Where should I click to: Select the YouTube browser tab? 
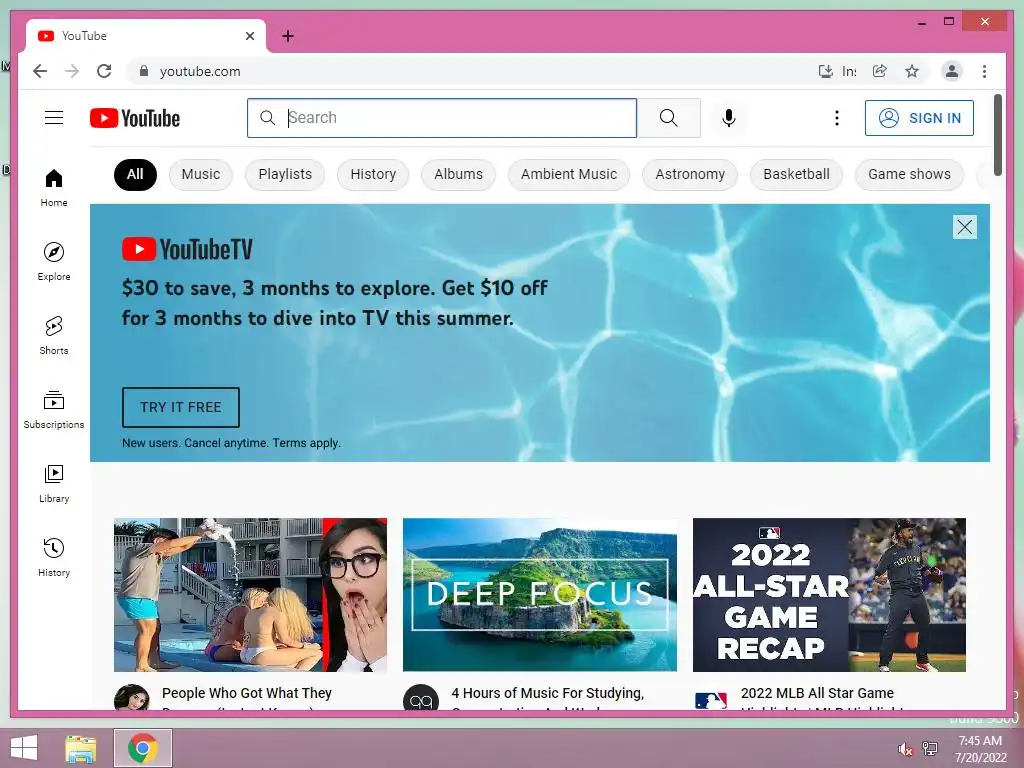146,36
